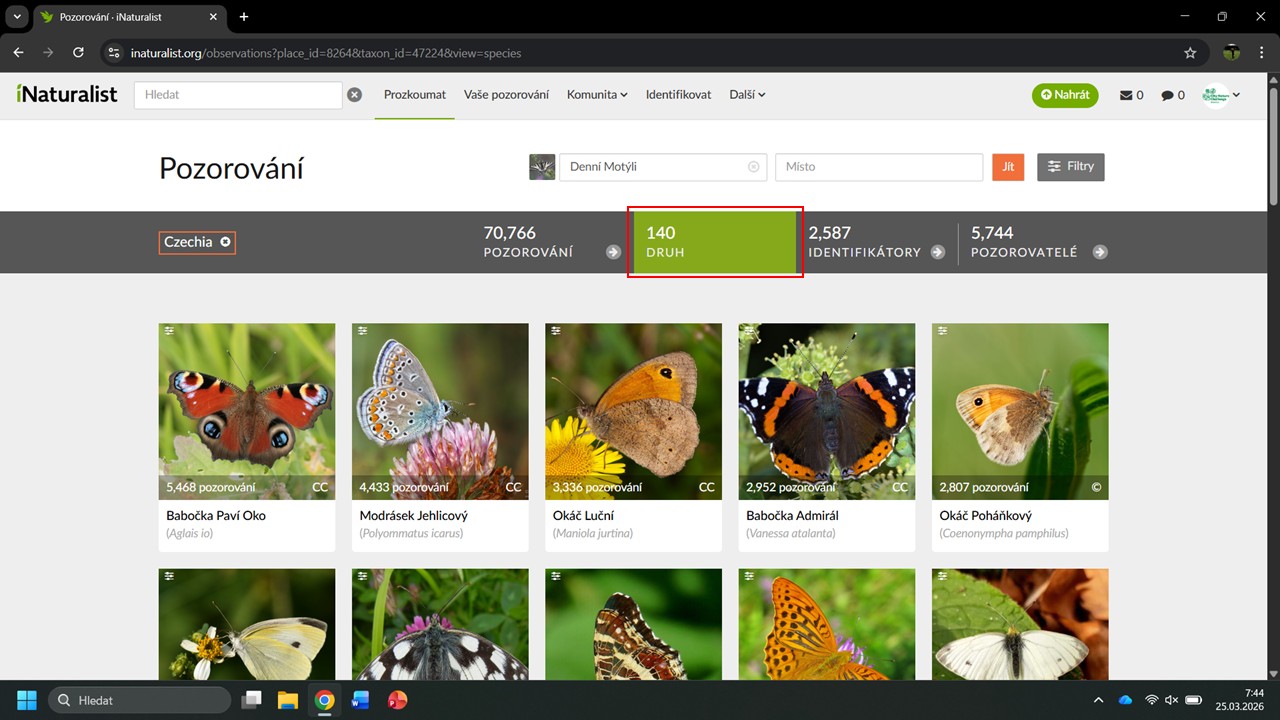Clear the search field with X icon
This screenshot has width=1280, height=720.
[354, 95]
